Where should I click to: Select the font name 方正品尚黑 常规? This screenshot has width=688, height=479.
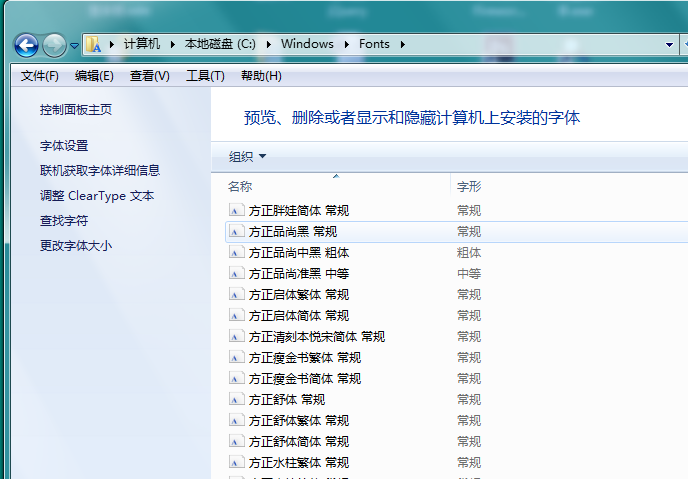(293, 232)
